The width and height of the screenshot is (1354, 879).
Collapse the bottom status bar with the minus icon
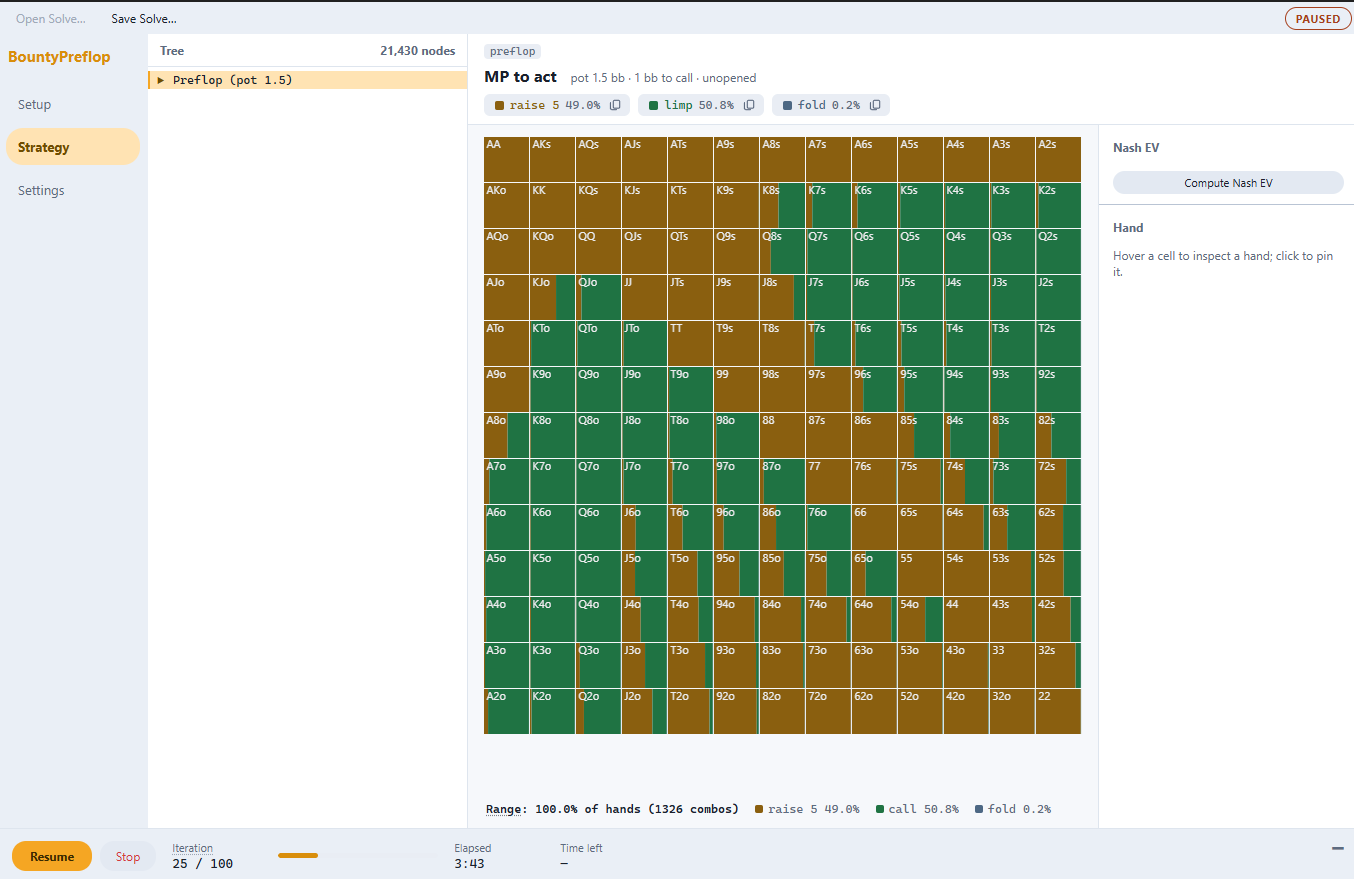click(x=1338, y=848)
